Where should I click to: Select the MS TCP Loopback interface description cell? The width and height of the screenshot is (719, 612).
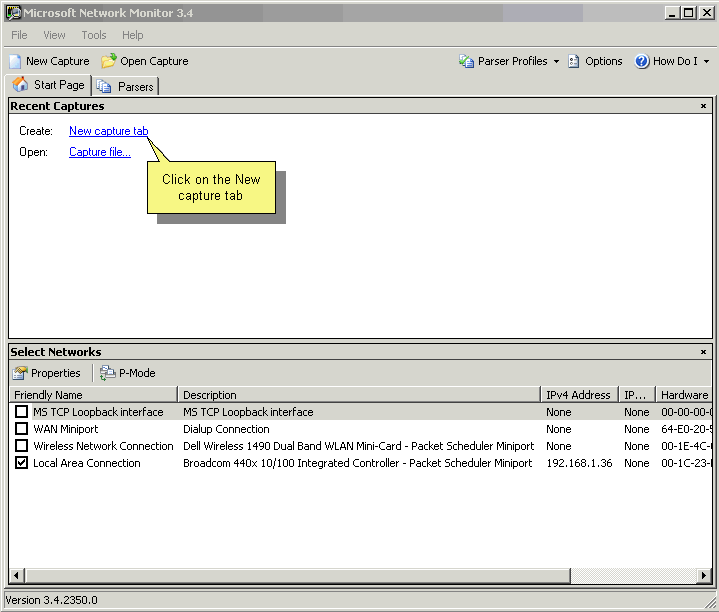coord(248,412)
